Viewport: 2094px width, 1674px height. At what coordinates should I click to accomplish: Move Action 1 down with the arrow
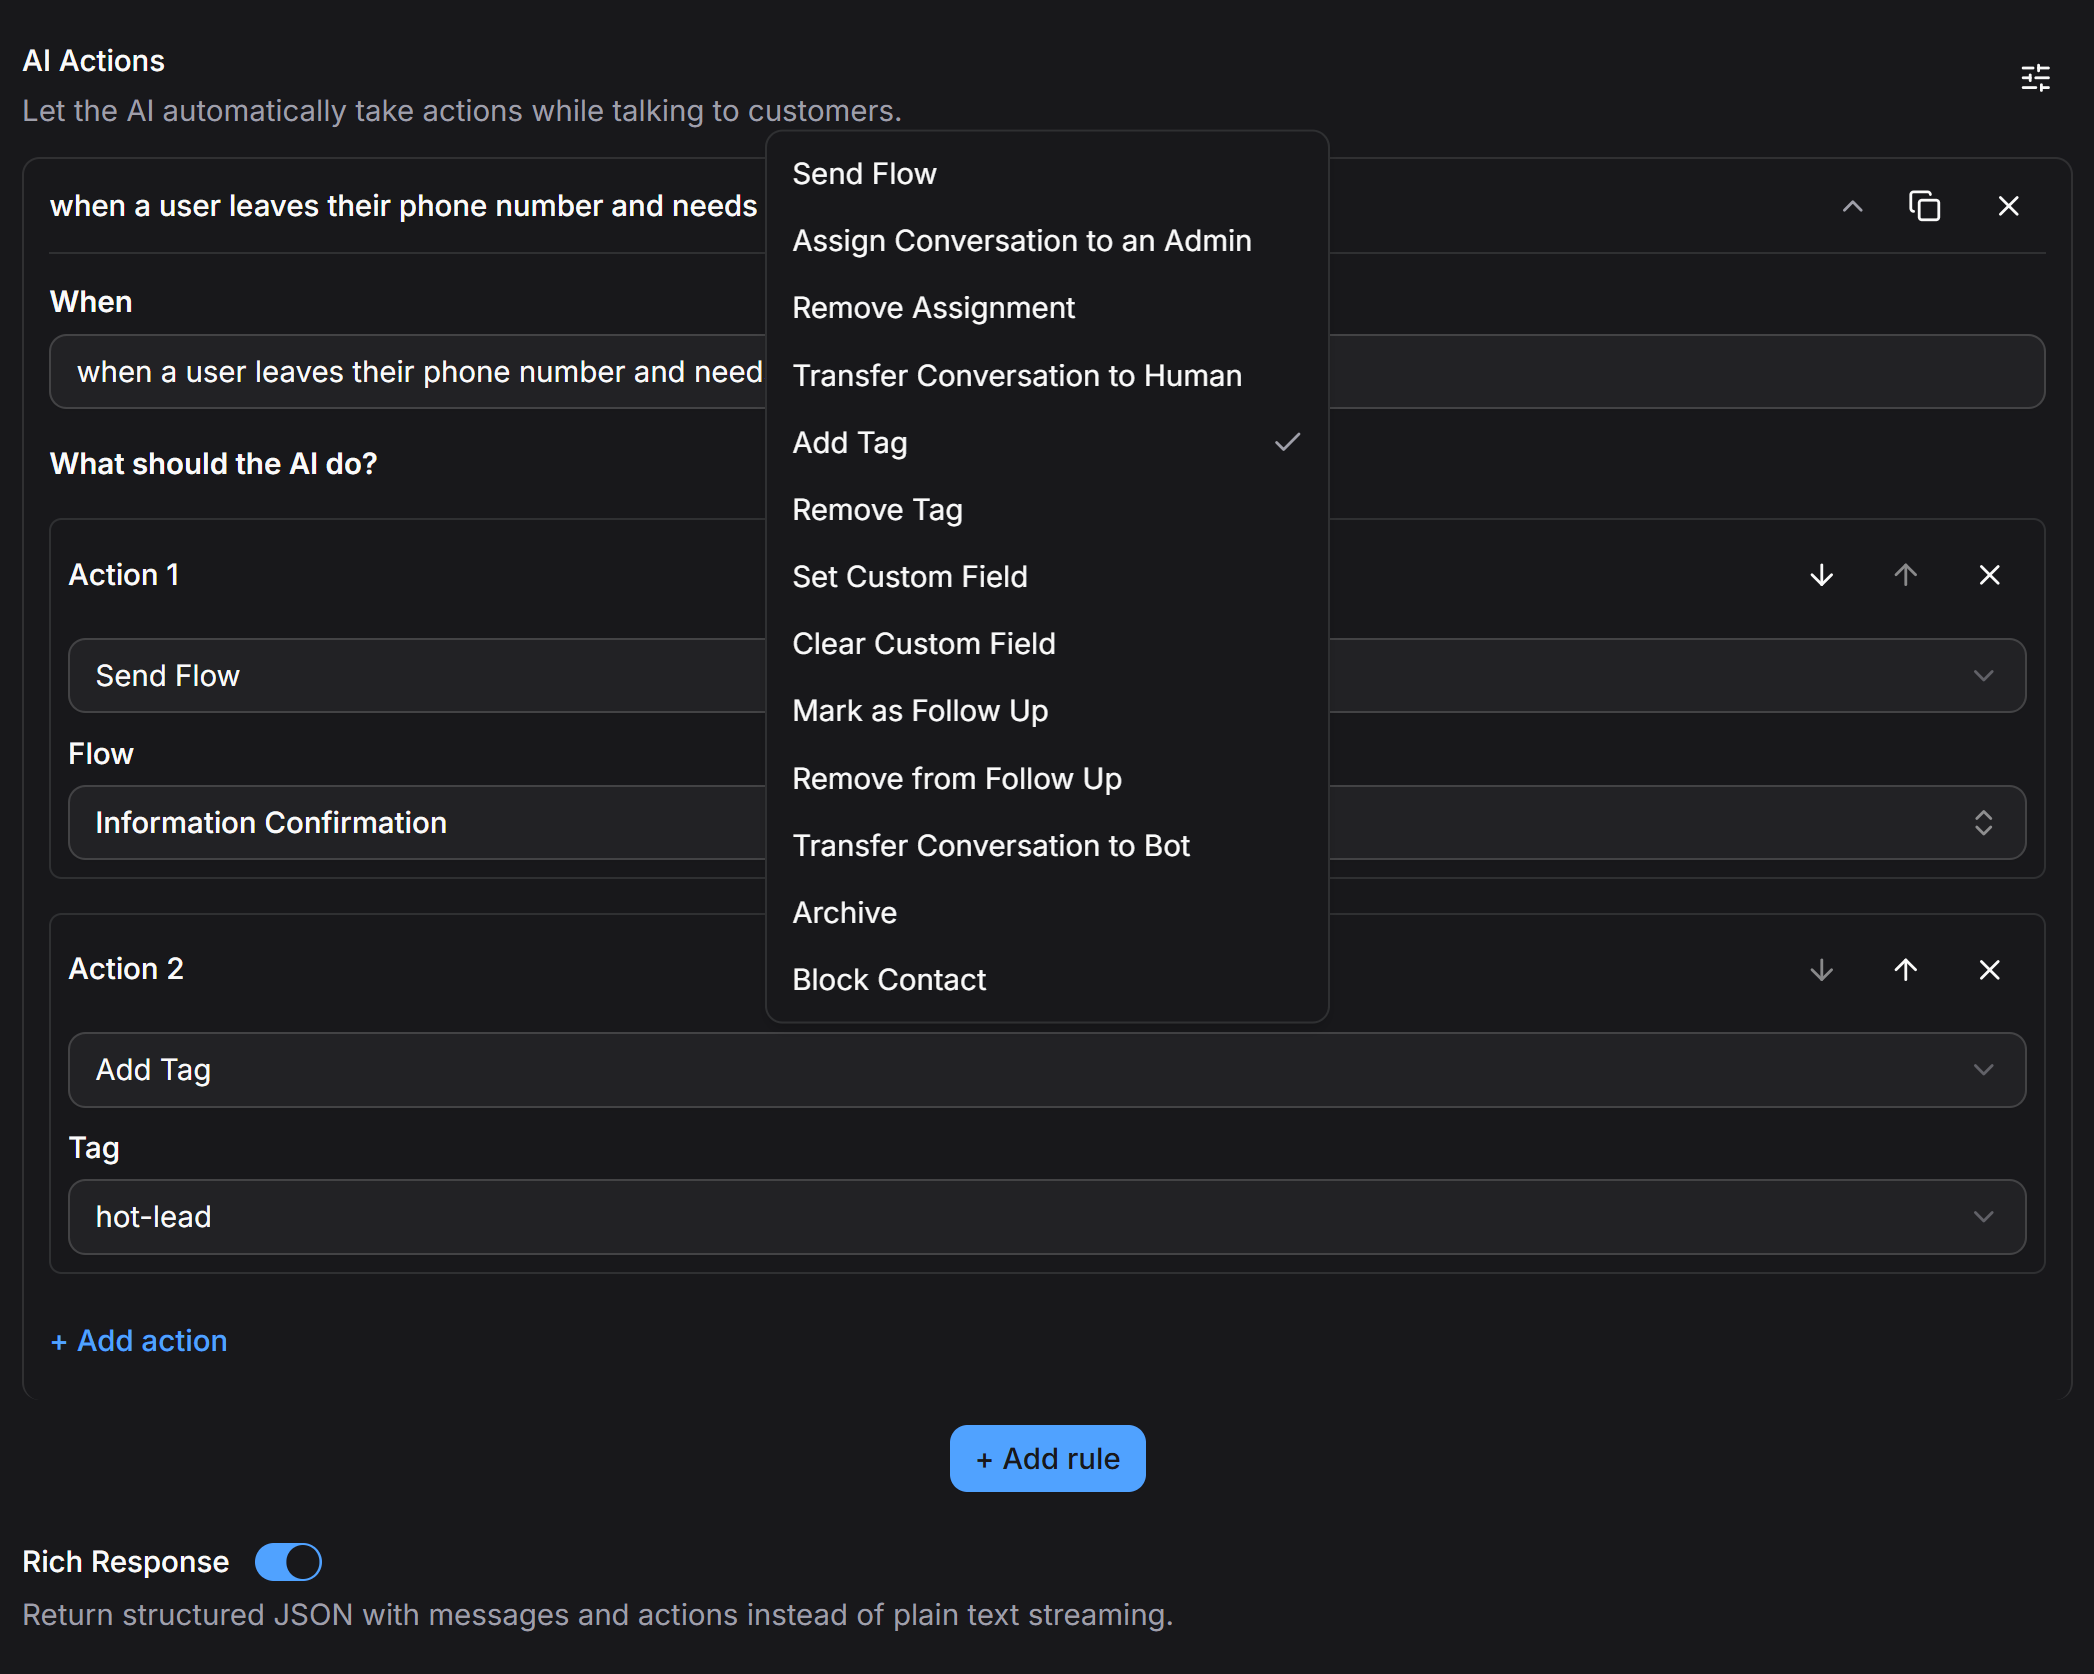pos(1821,575)
